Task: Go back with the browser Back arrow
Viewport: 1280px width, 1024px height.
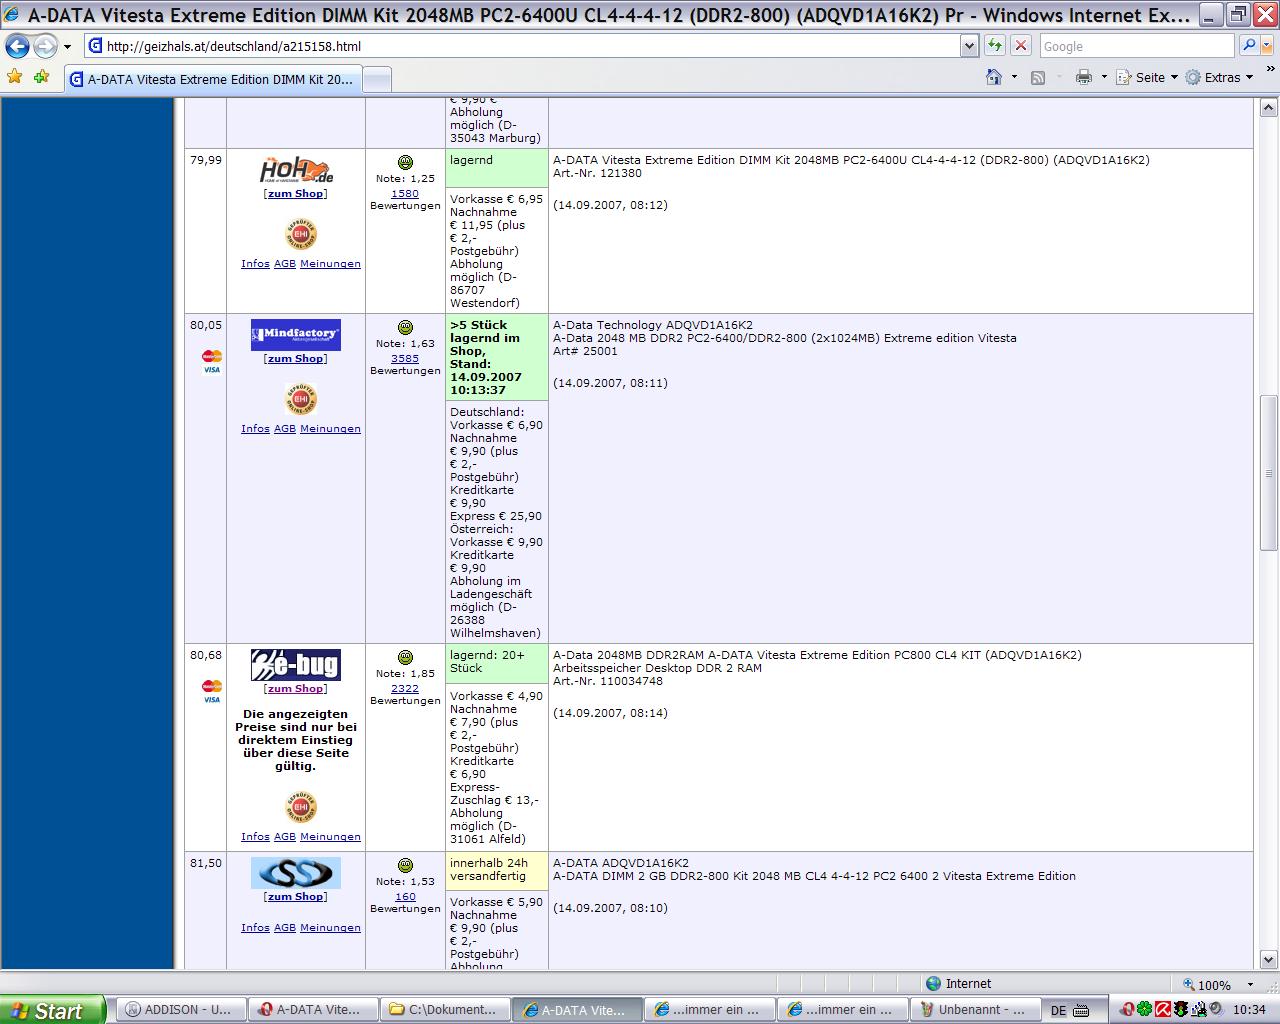Action: (18, 46)
